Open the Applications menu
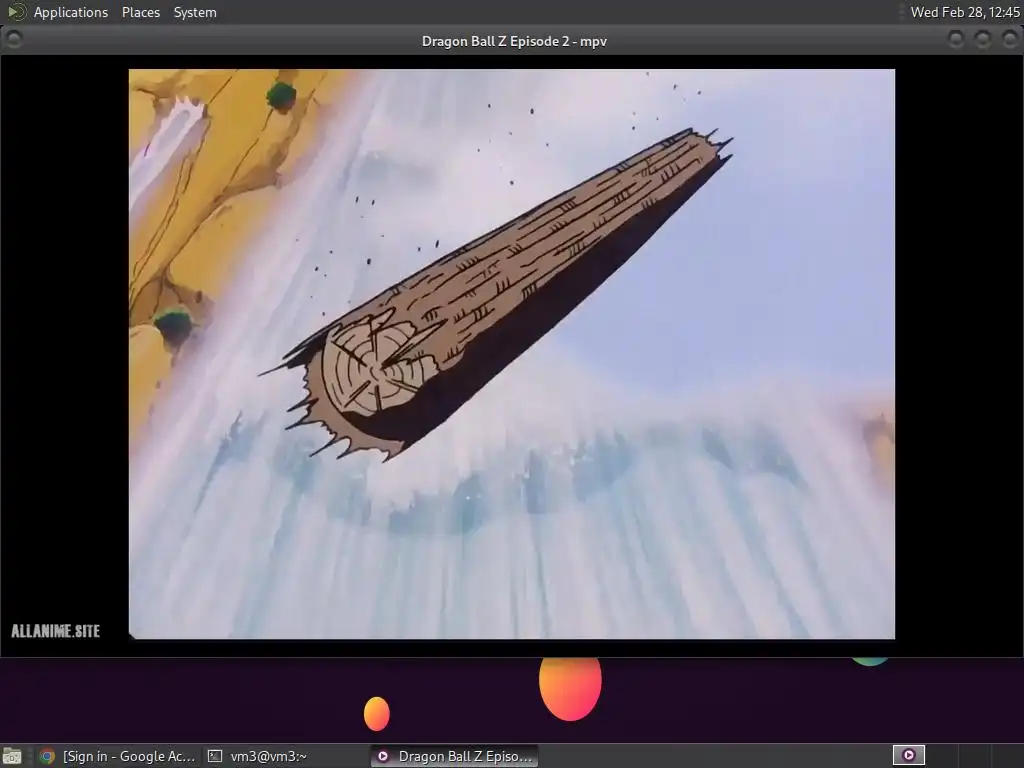Screen dimensions: 1024x768 tap(71, 12)
